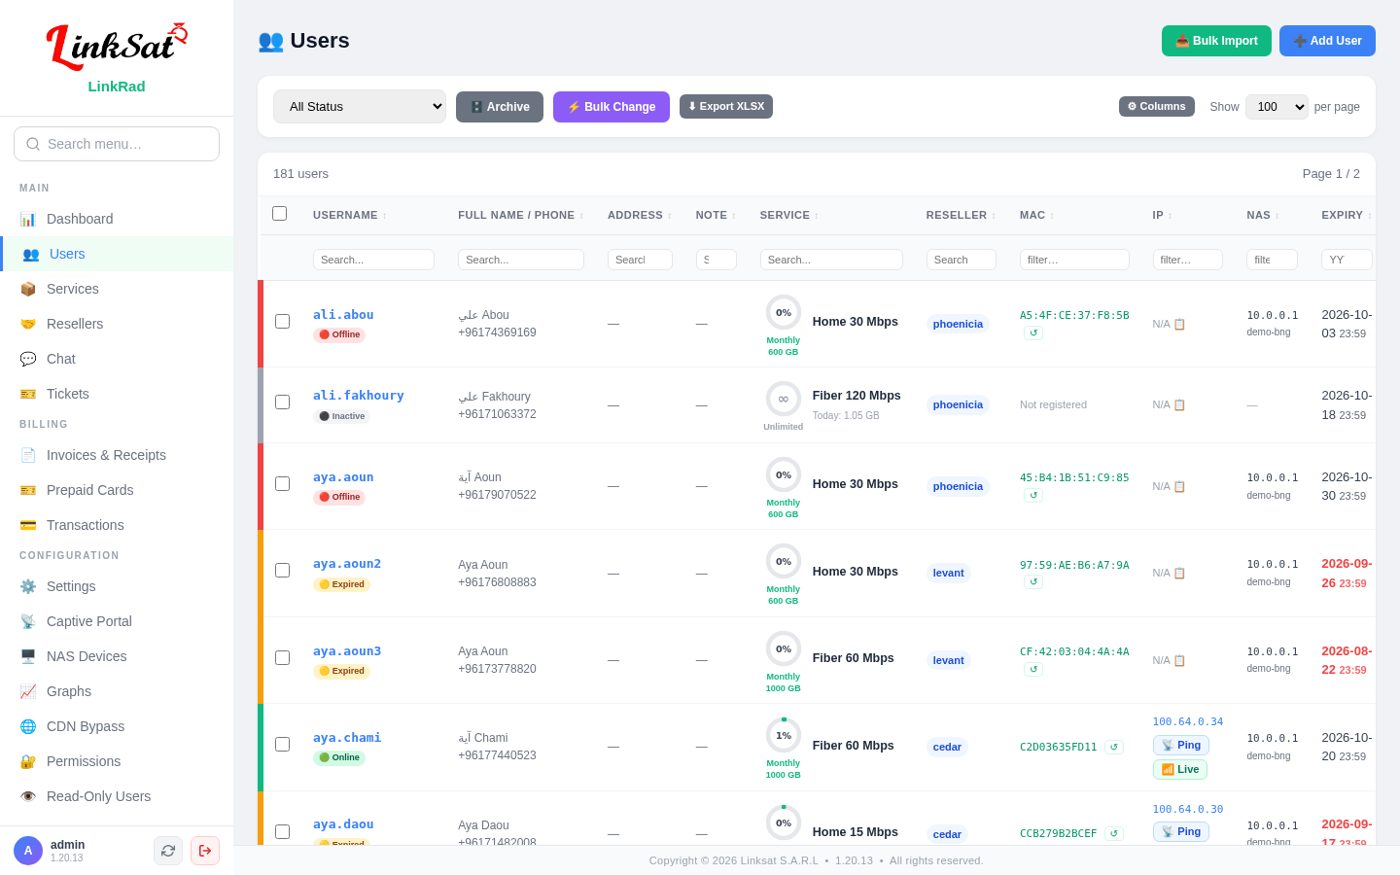The width and height of the screenshot is (1400, 875).
Task: Click the red logout icon
Action: 205,850
